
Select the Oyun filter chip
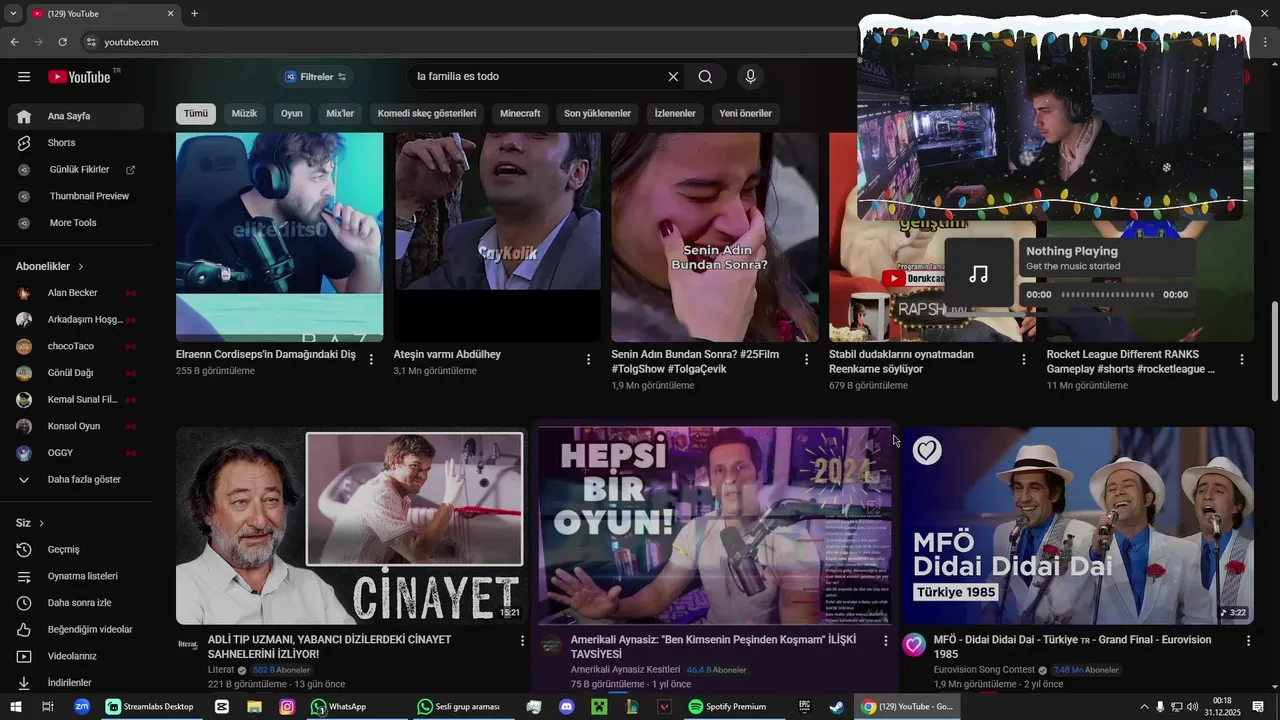292,114
